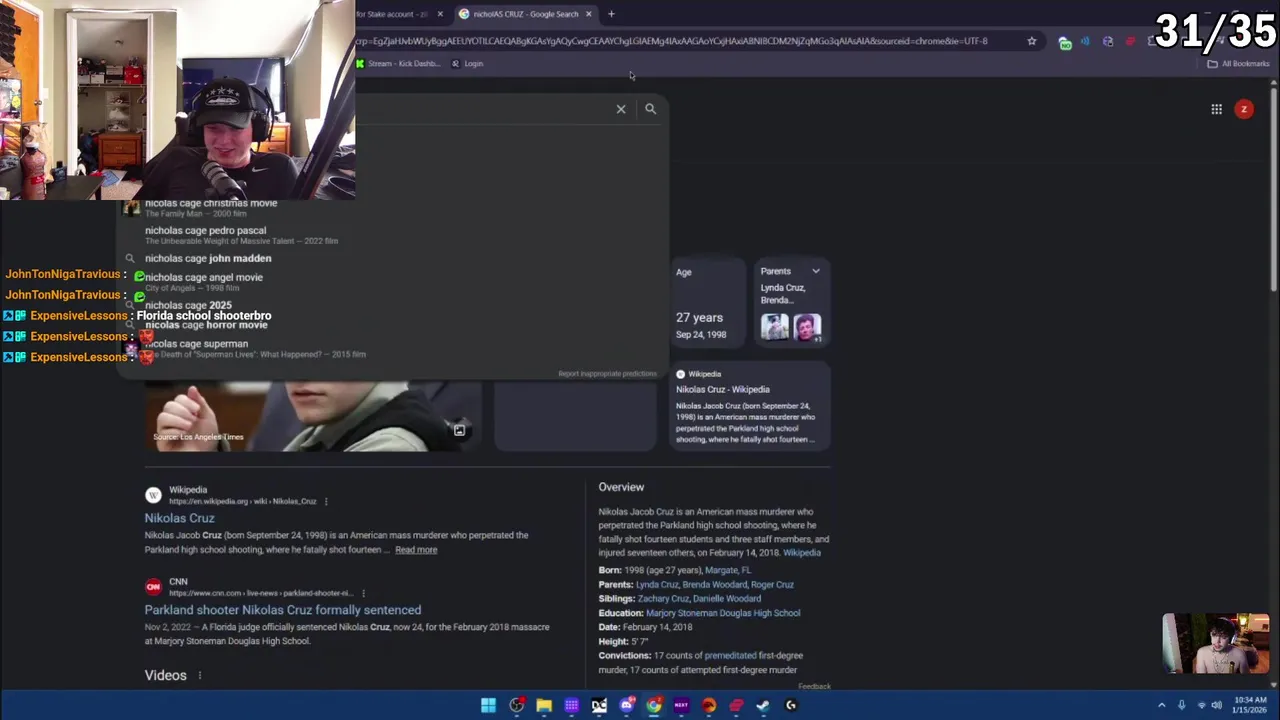Open the volume tray icon
This screenshot has width=1280, height=720.
(1217, 705)
